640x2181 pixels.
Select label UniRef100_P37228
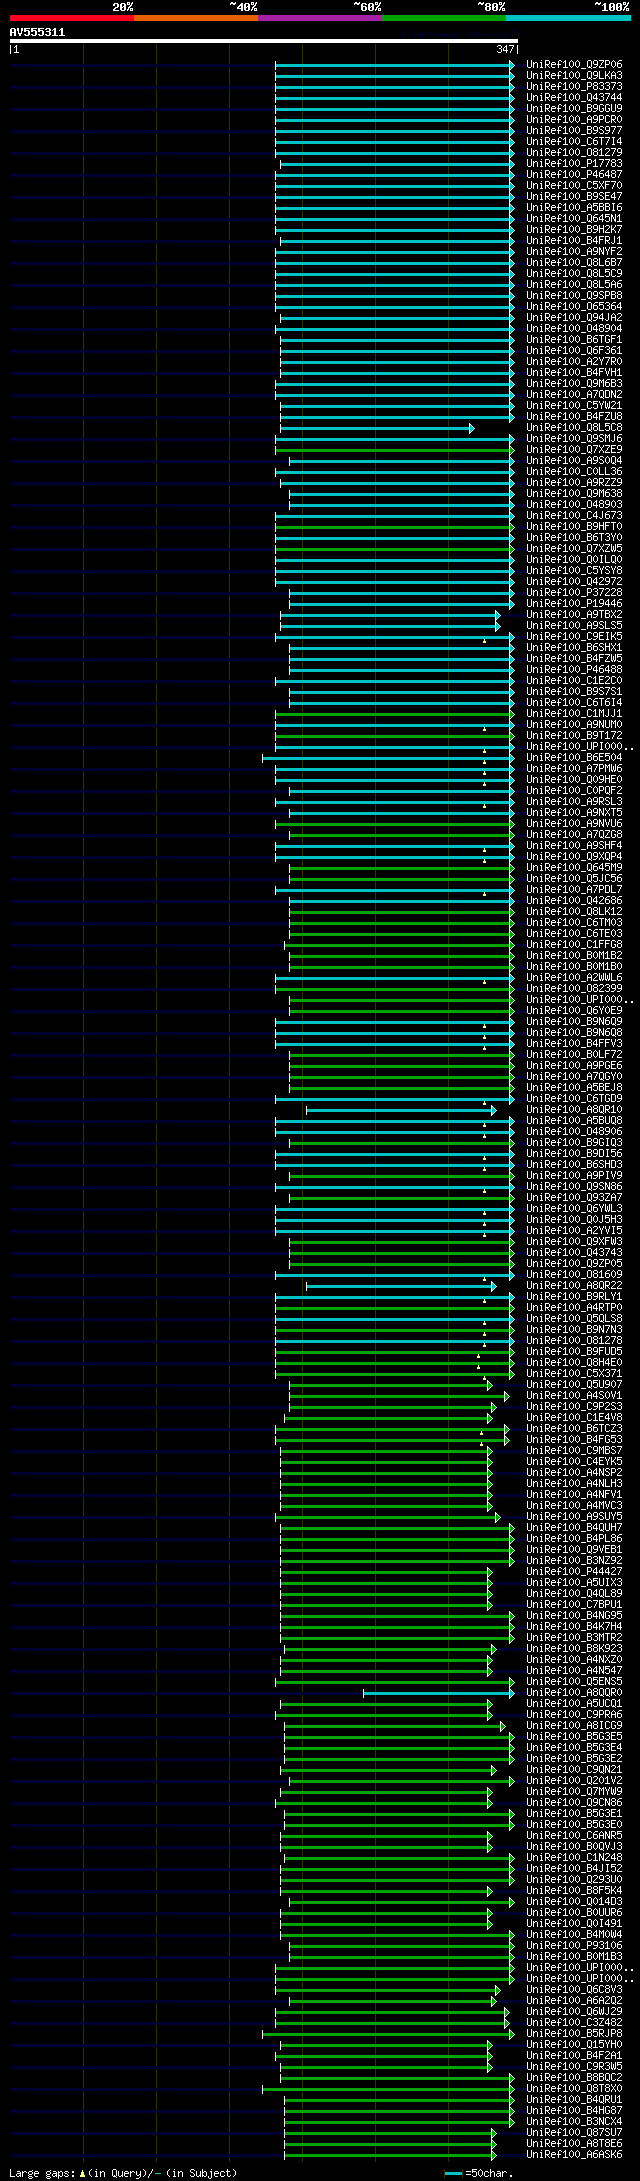[574, 593]
